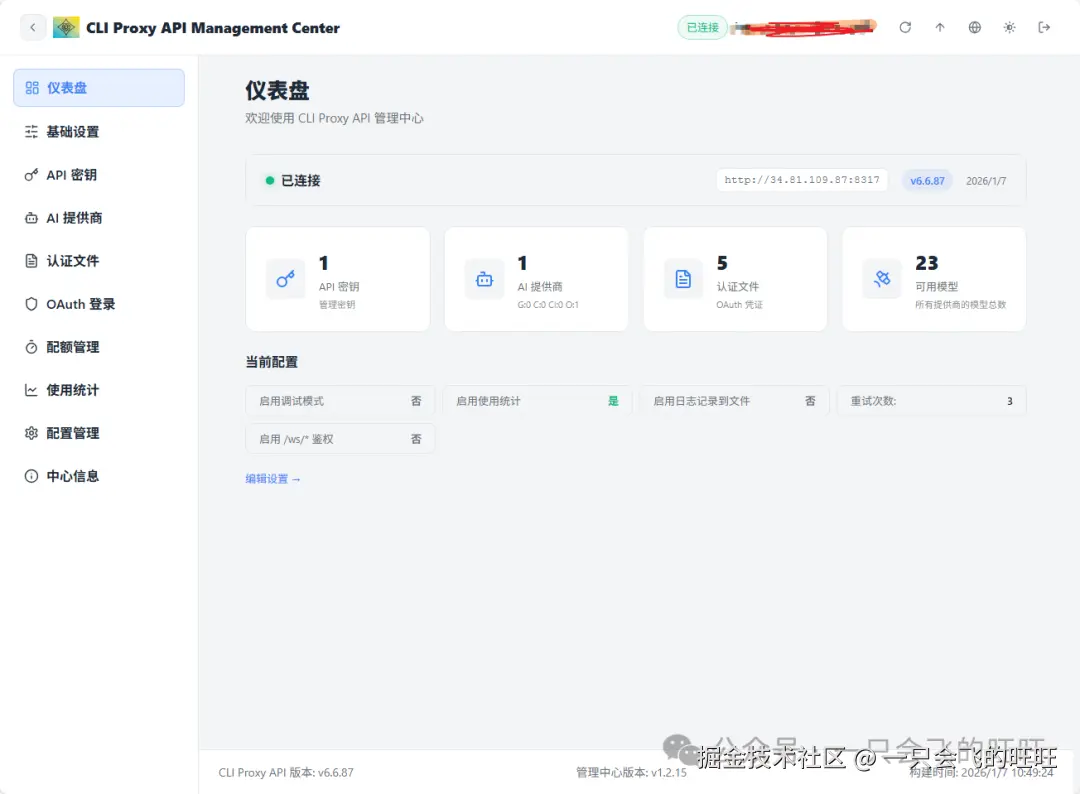The image size is (1080, 794).
Task: Click footer text CLI Proxy API 版本: v6.6.87
Action: (286, 773)
